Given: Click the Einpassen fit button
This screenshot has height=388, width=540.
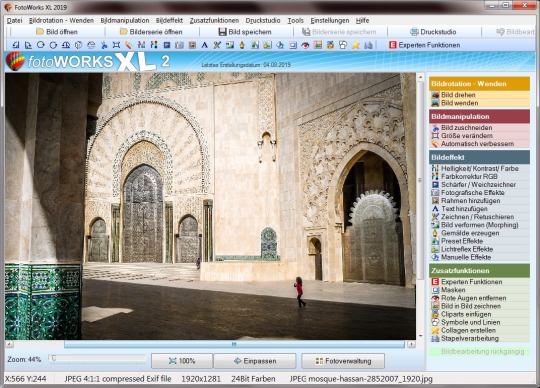Looking at the screenshot, I should pyautogui.click(x=255, y=361).
